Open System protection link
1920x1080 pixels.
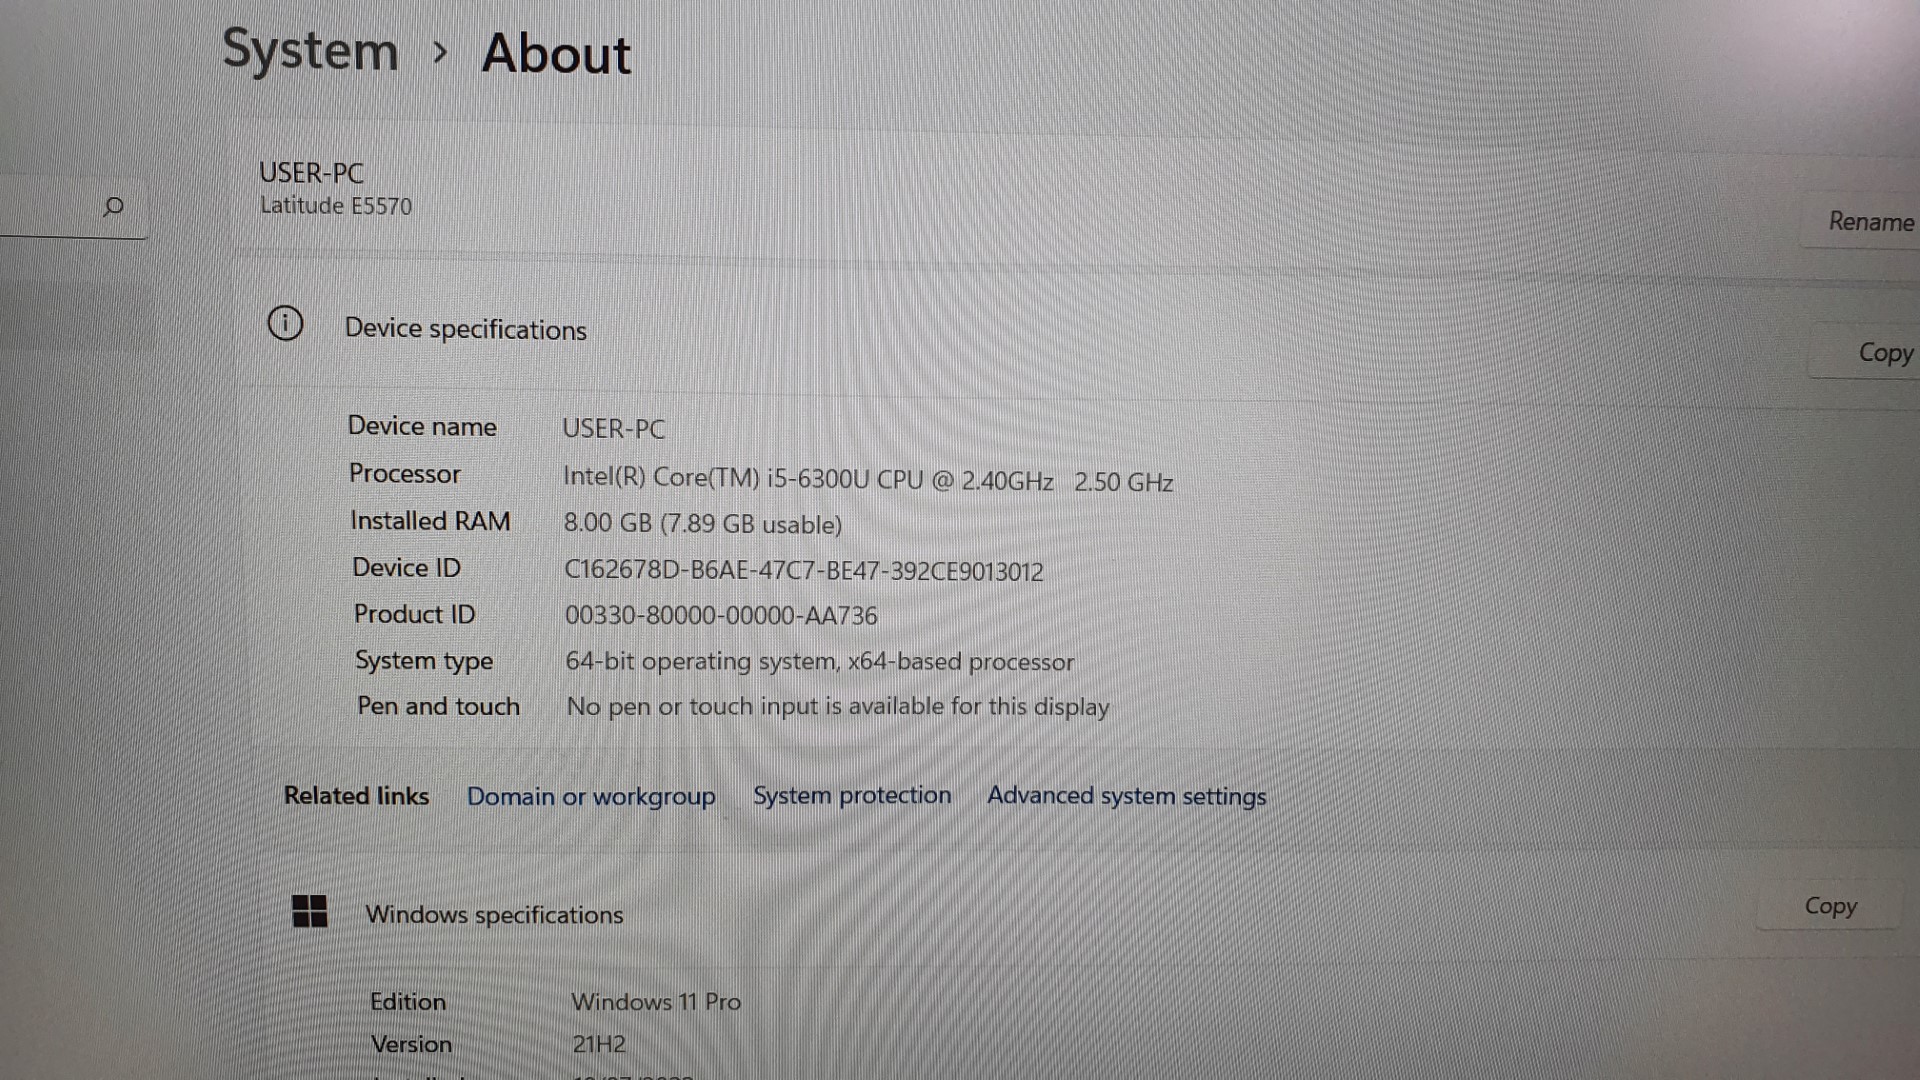(852, 795)
